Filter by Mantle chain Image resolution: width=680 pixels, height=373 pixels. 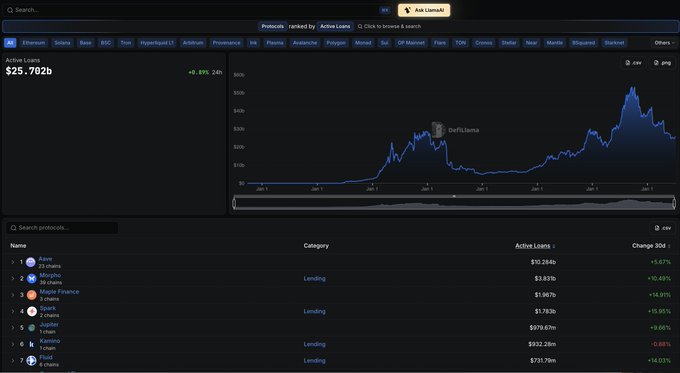pyautogui.click(x=555, y=43)
